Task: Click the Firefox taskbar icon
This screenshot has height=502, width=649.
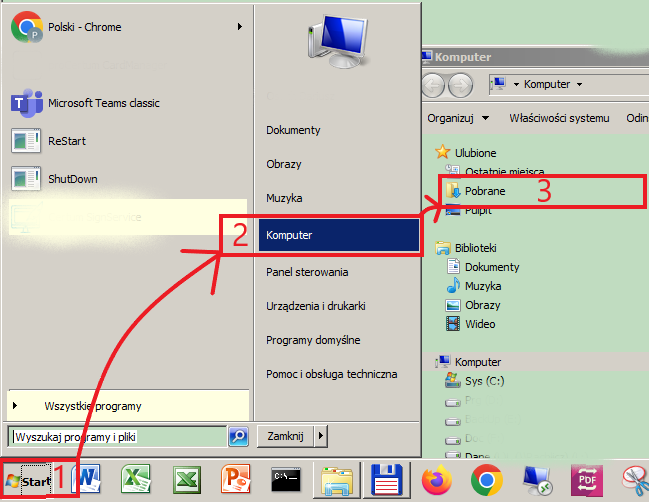Action: [x=437, y=480]
